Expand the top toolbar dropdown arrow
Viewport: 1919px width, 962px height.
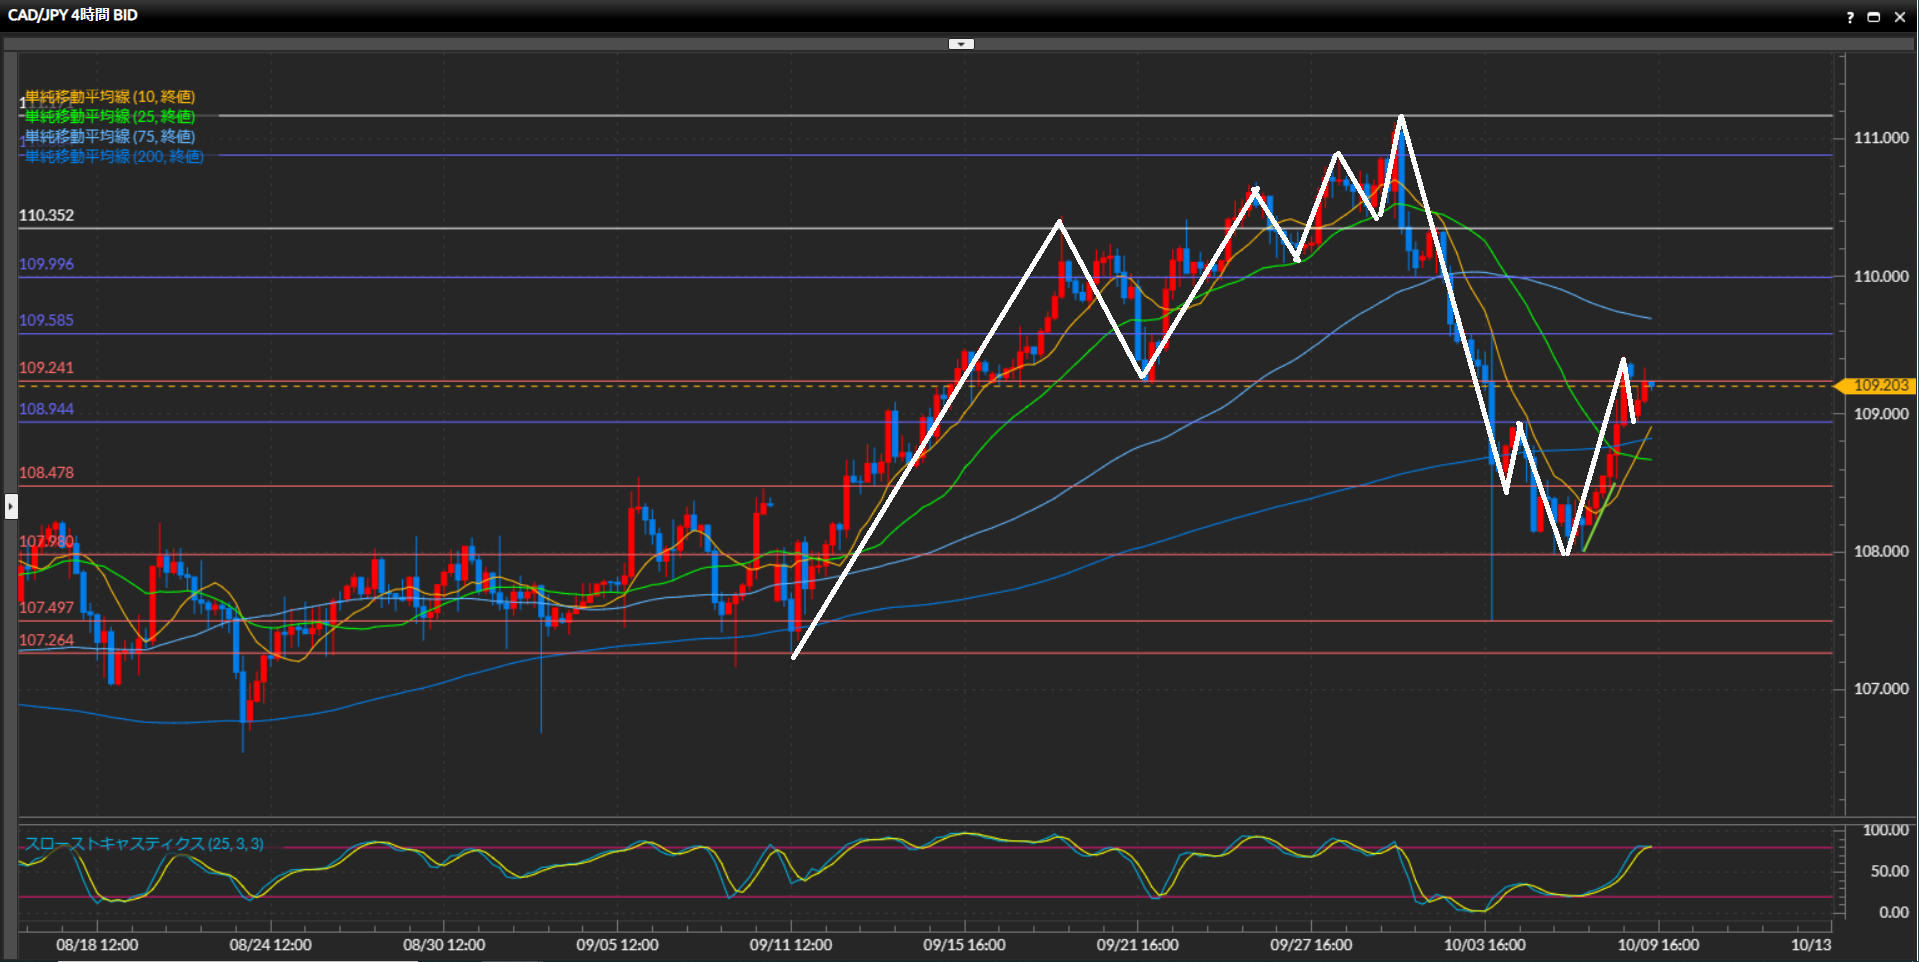(960, 44)
